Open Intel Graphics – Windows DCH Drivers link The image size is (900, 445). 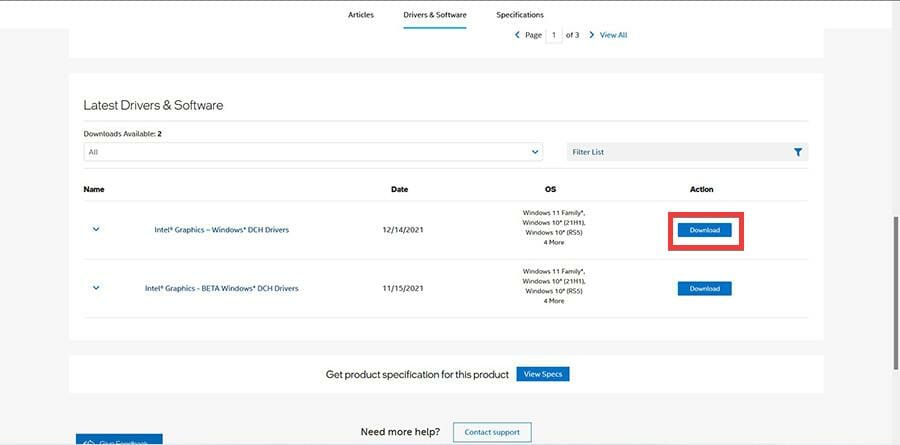point(222,230)
